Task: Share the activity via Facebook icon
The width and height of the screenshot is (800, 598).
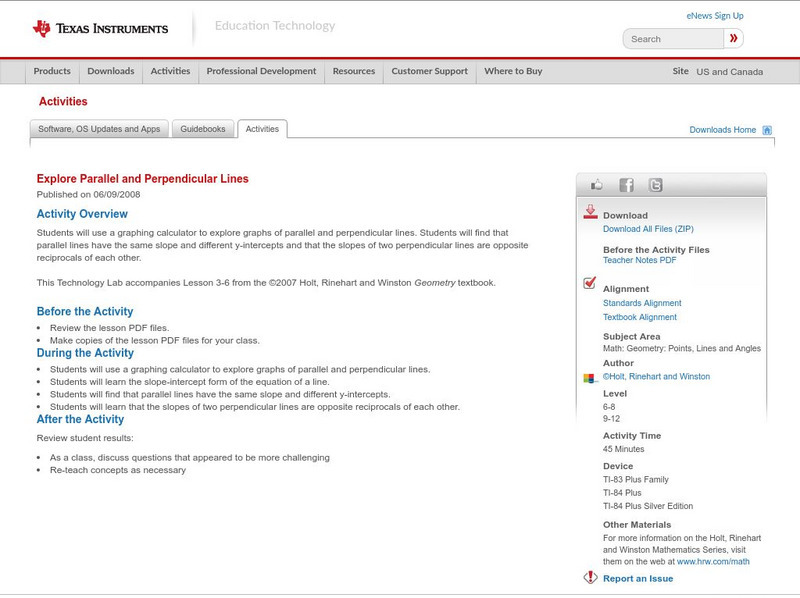Action: point(626,185)
